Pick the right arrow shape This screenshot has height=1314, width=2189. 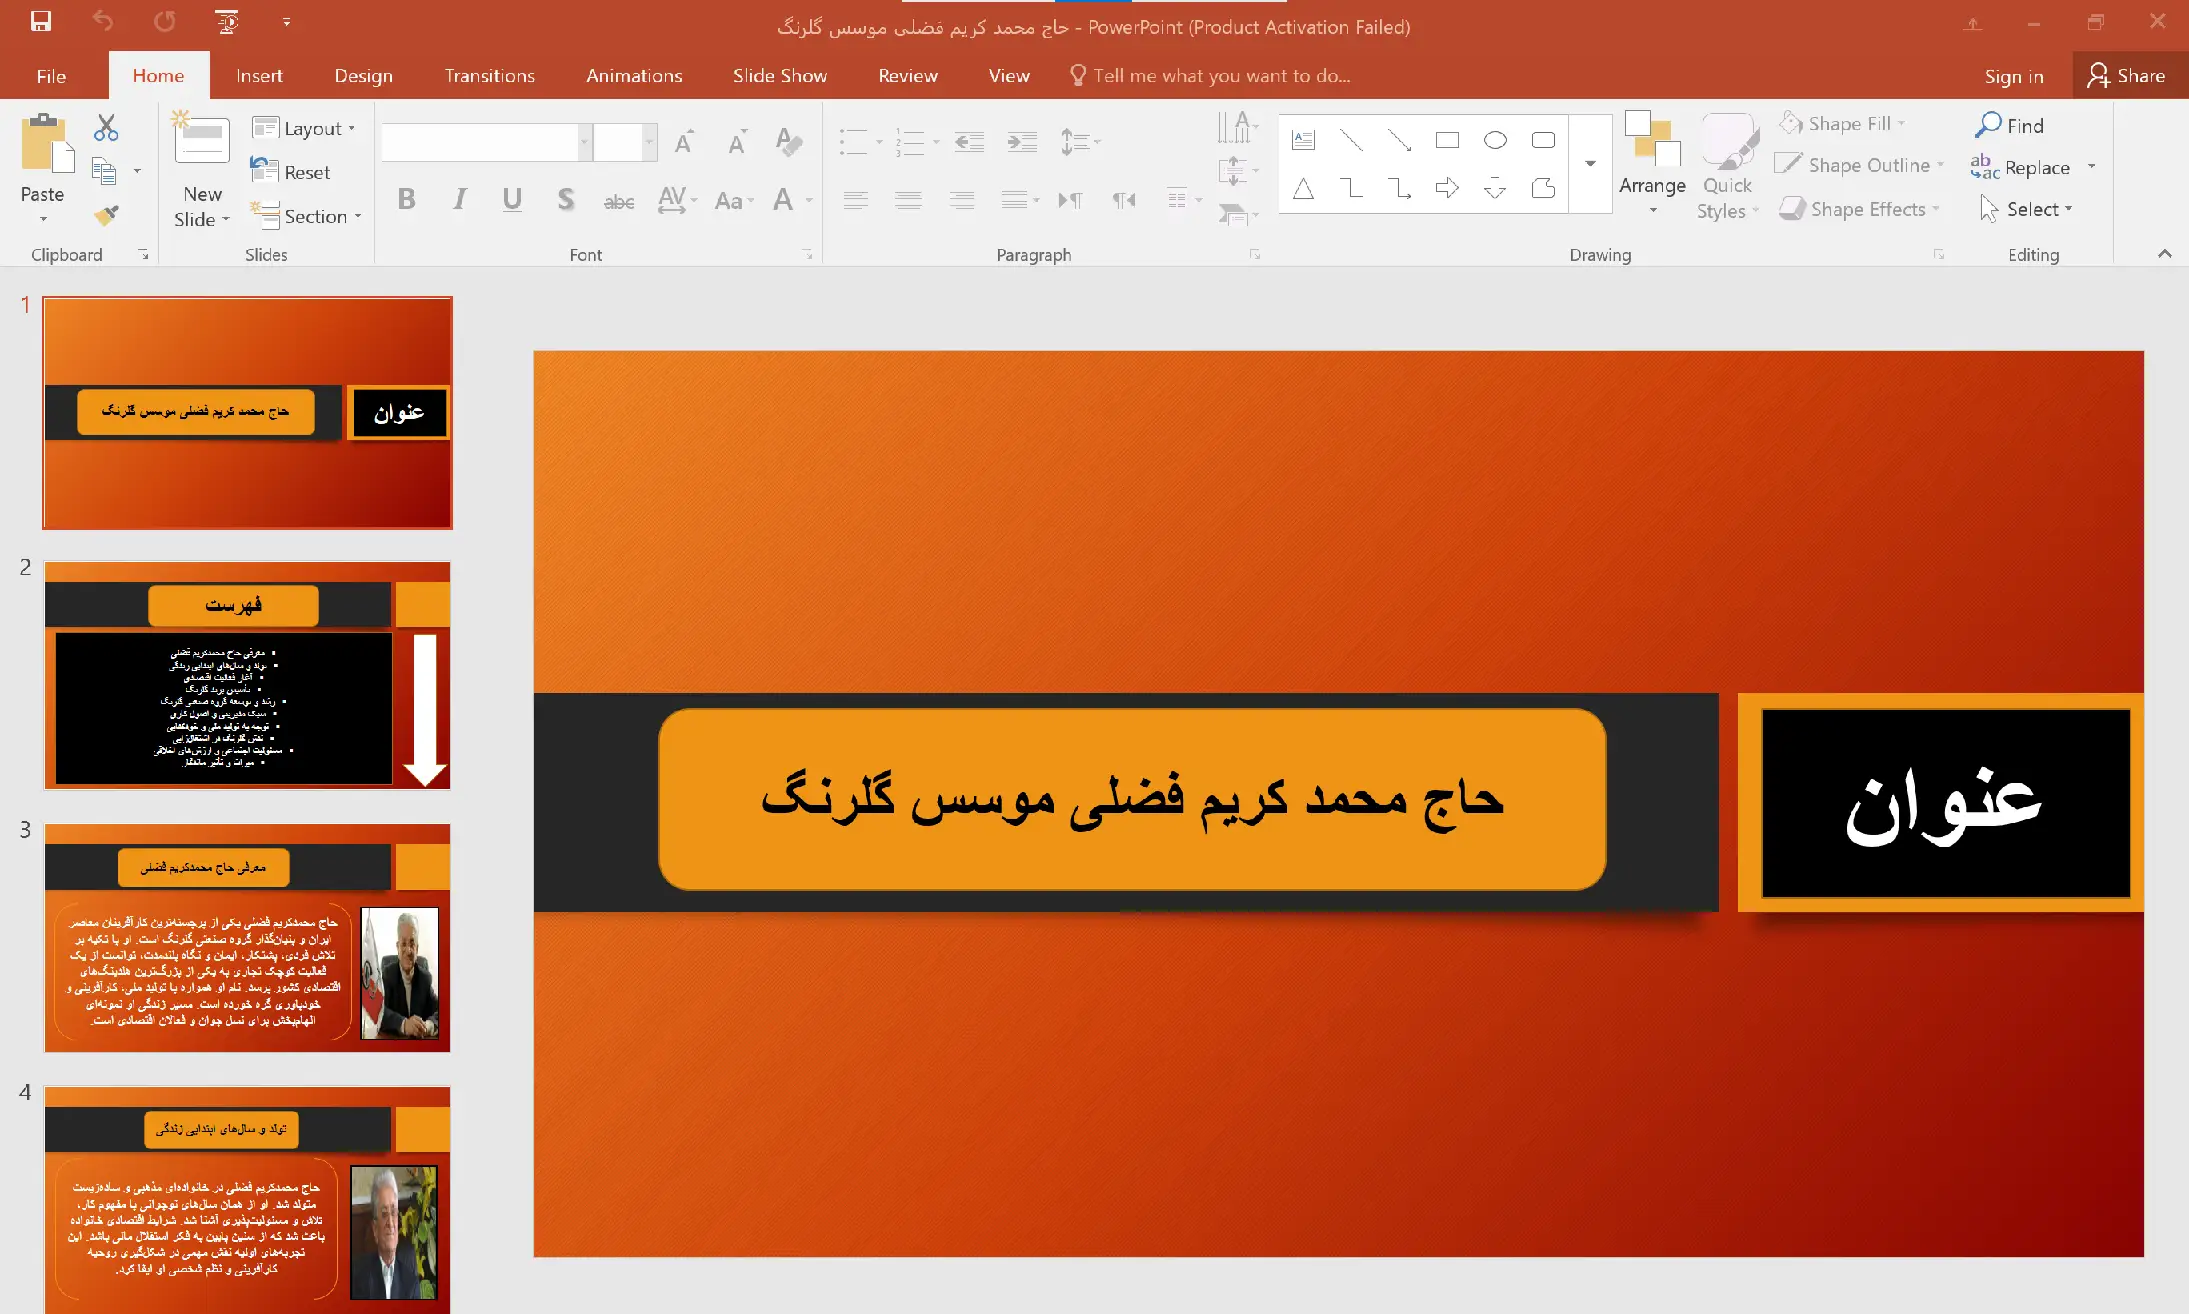click(x=1447, y=188)
